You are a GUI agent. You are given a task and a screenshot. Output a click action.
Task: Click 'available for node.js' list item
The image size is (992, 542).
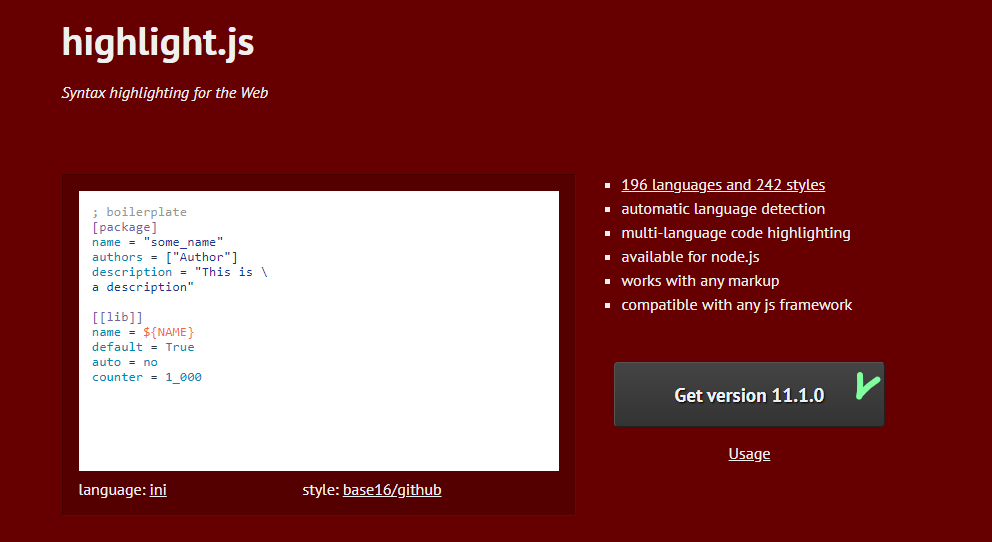tap(690, 257)
